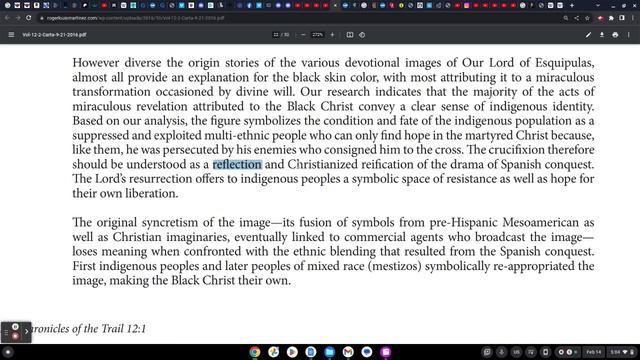Edit the PDF page number field
Image resolution: width=640 pixels, height=360 pixels.
click(x=276, y=35)
